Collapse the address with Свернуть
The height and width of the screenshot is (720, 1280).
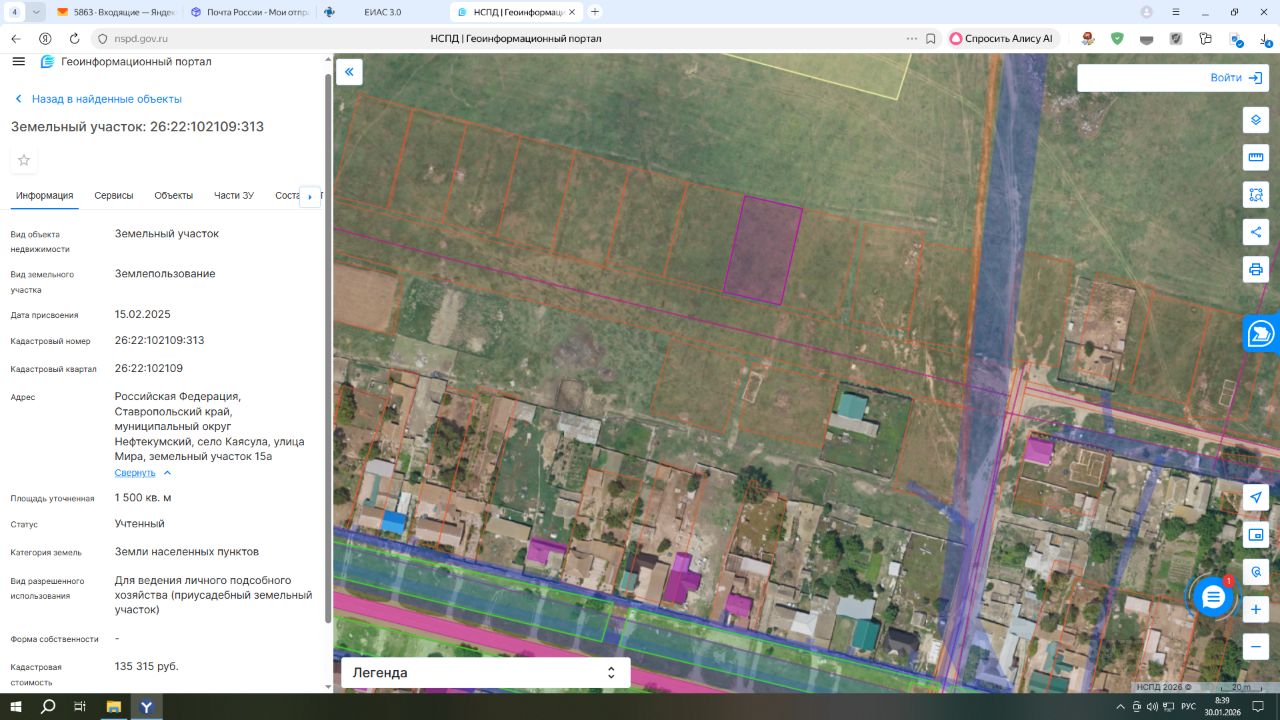click(x=135, y=473)
